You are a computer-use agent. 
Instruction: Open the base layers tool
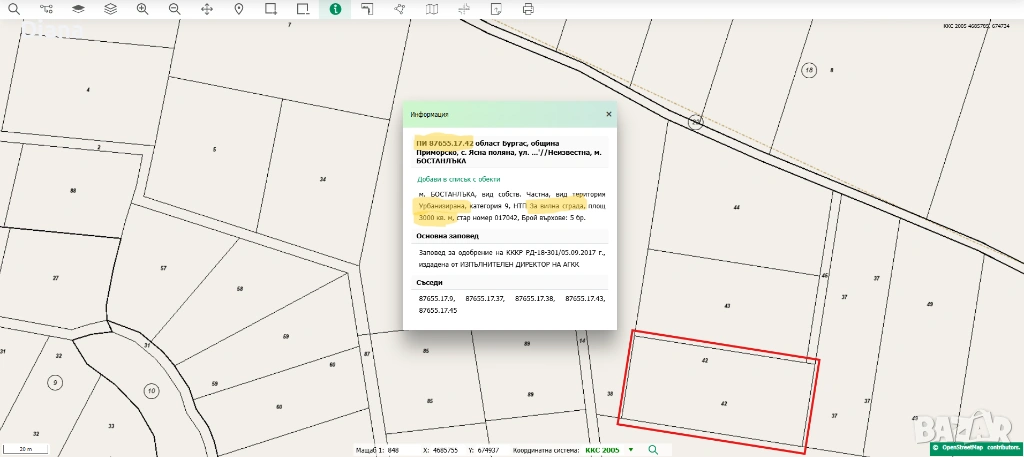[78, 9]
